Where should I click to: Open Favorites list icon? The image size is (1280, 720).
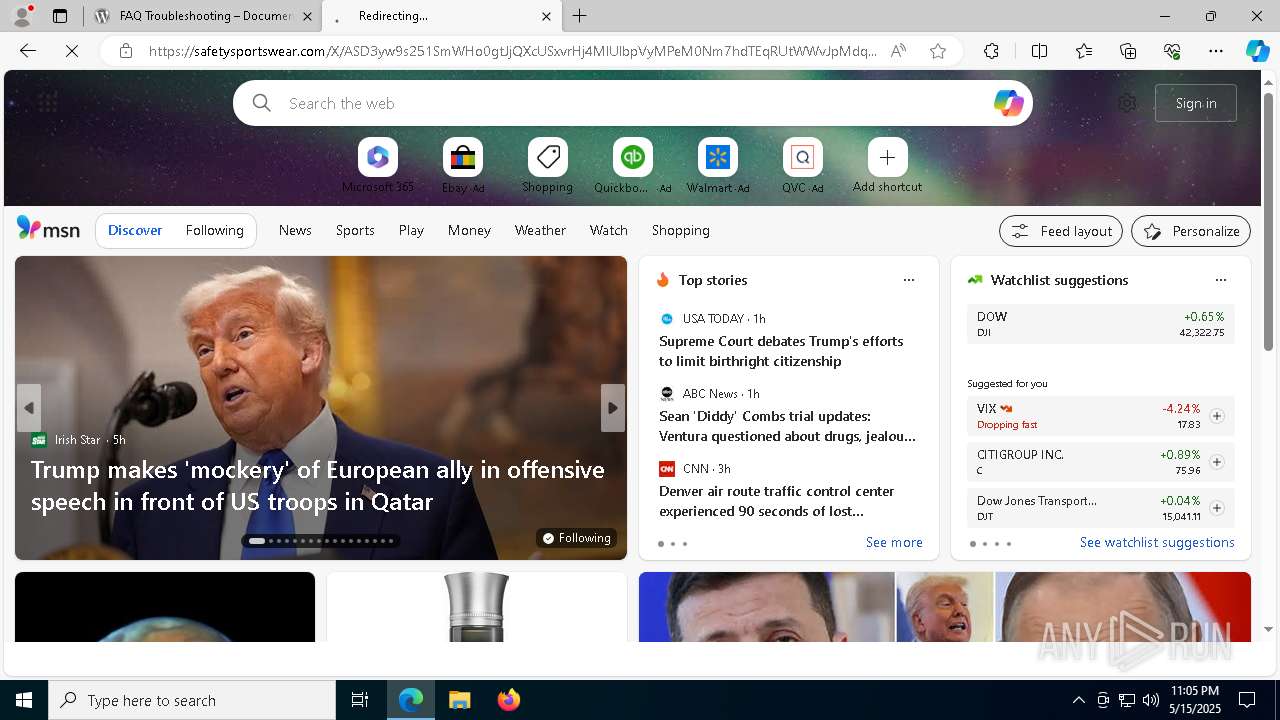1084,51
